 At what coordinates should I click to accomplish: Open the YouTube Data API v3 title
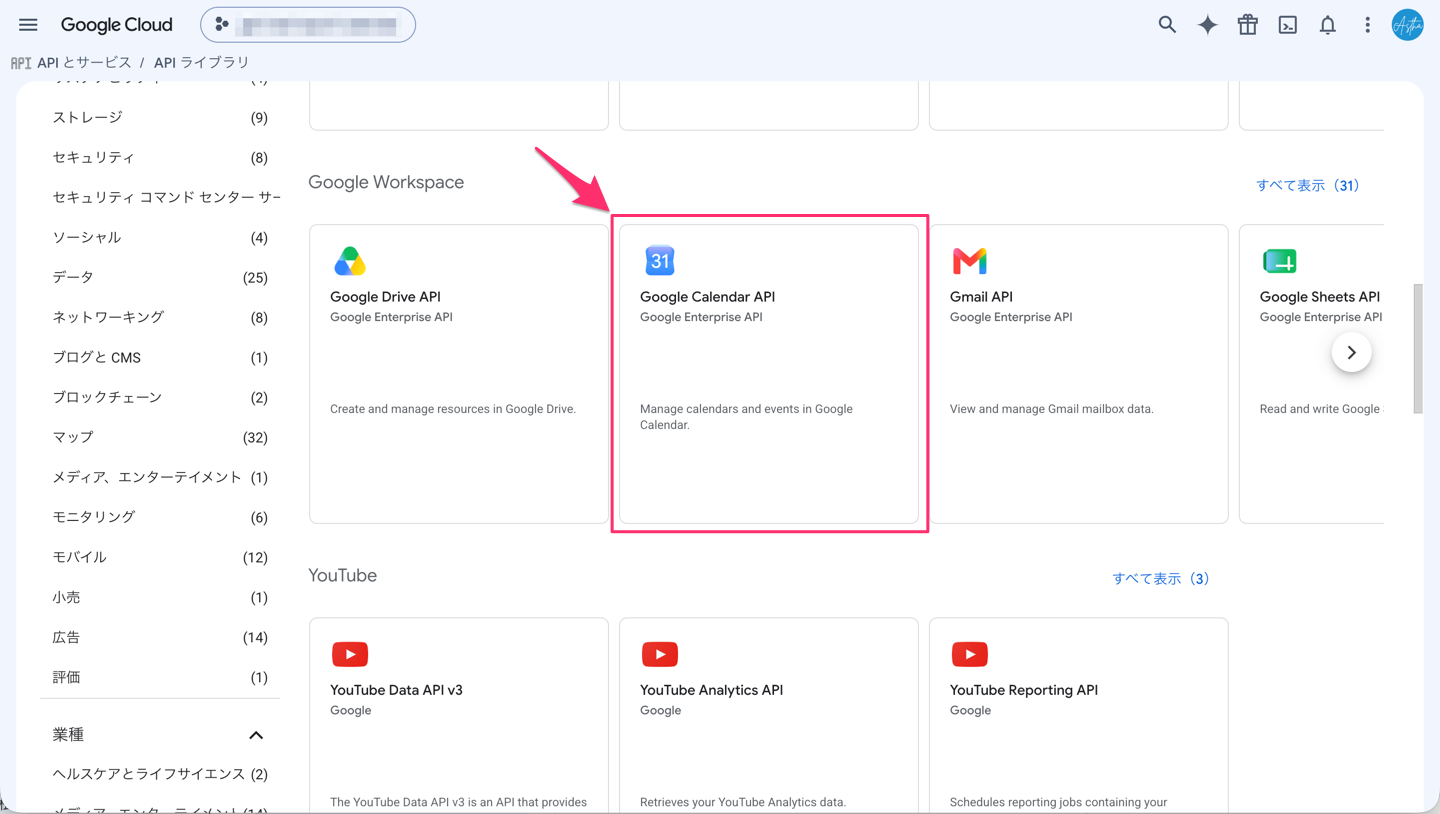396,690
